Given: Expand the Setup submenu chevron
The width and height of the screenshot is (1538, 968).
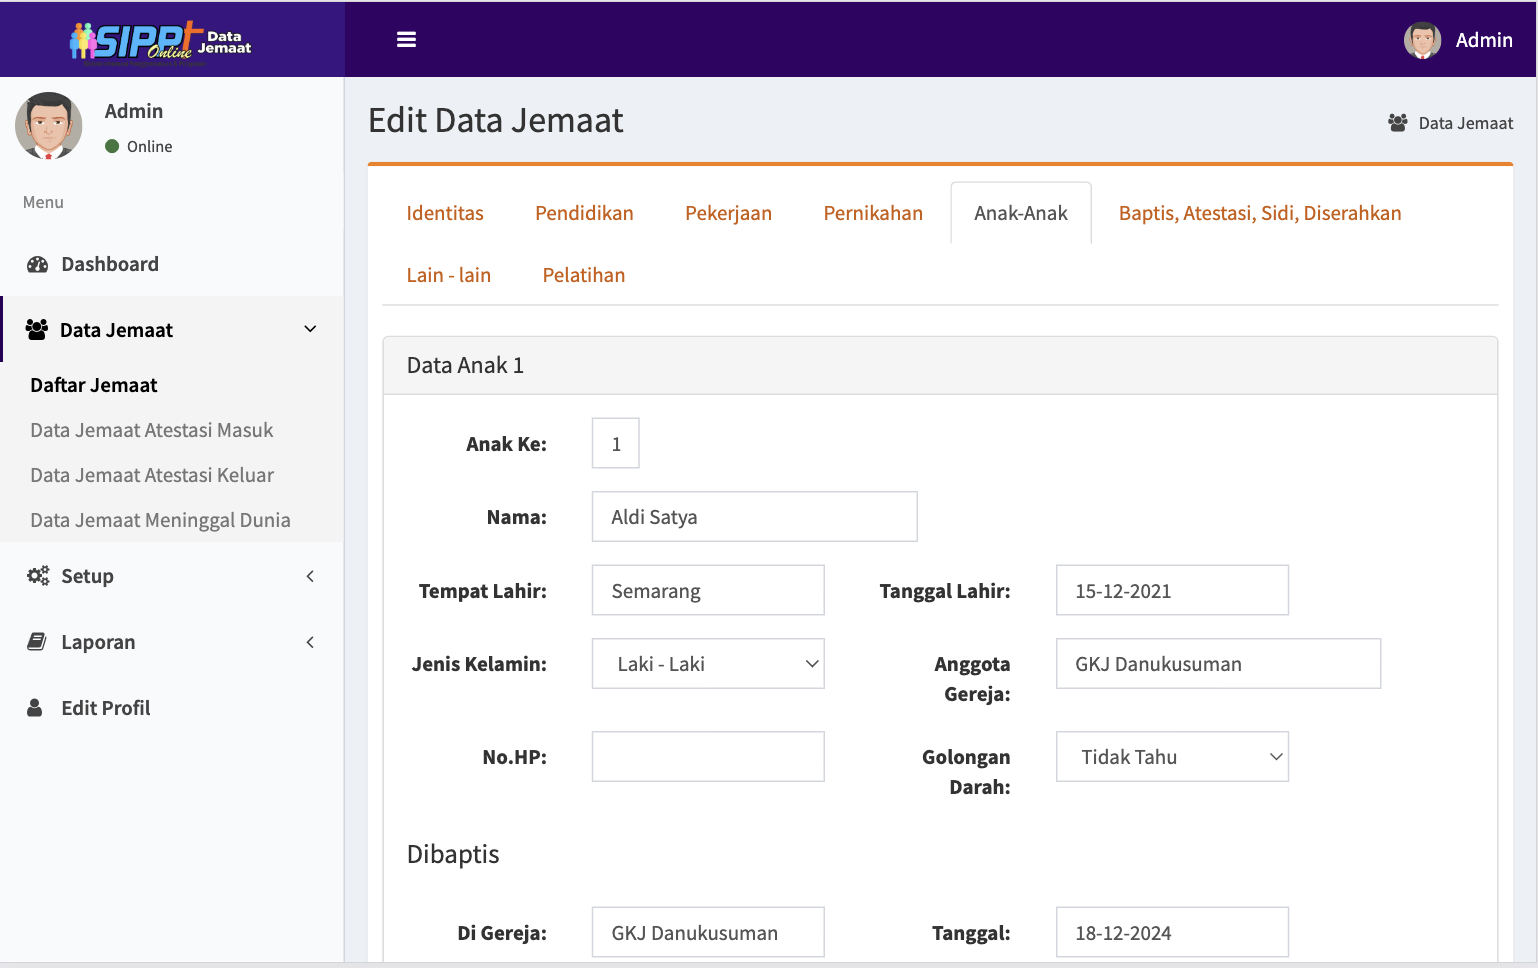Looking at the screenshot, I should point(310,576).
